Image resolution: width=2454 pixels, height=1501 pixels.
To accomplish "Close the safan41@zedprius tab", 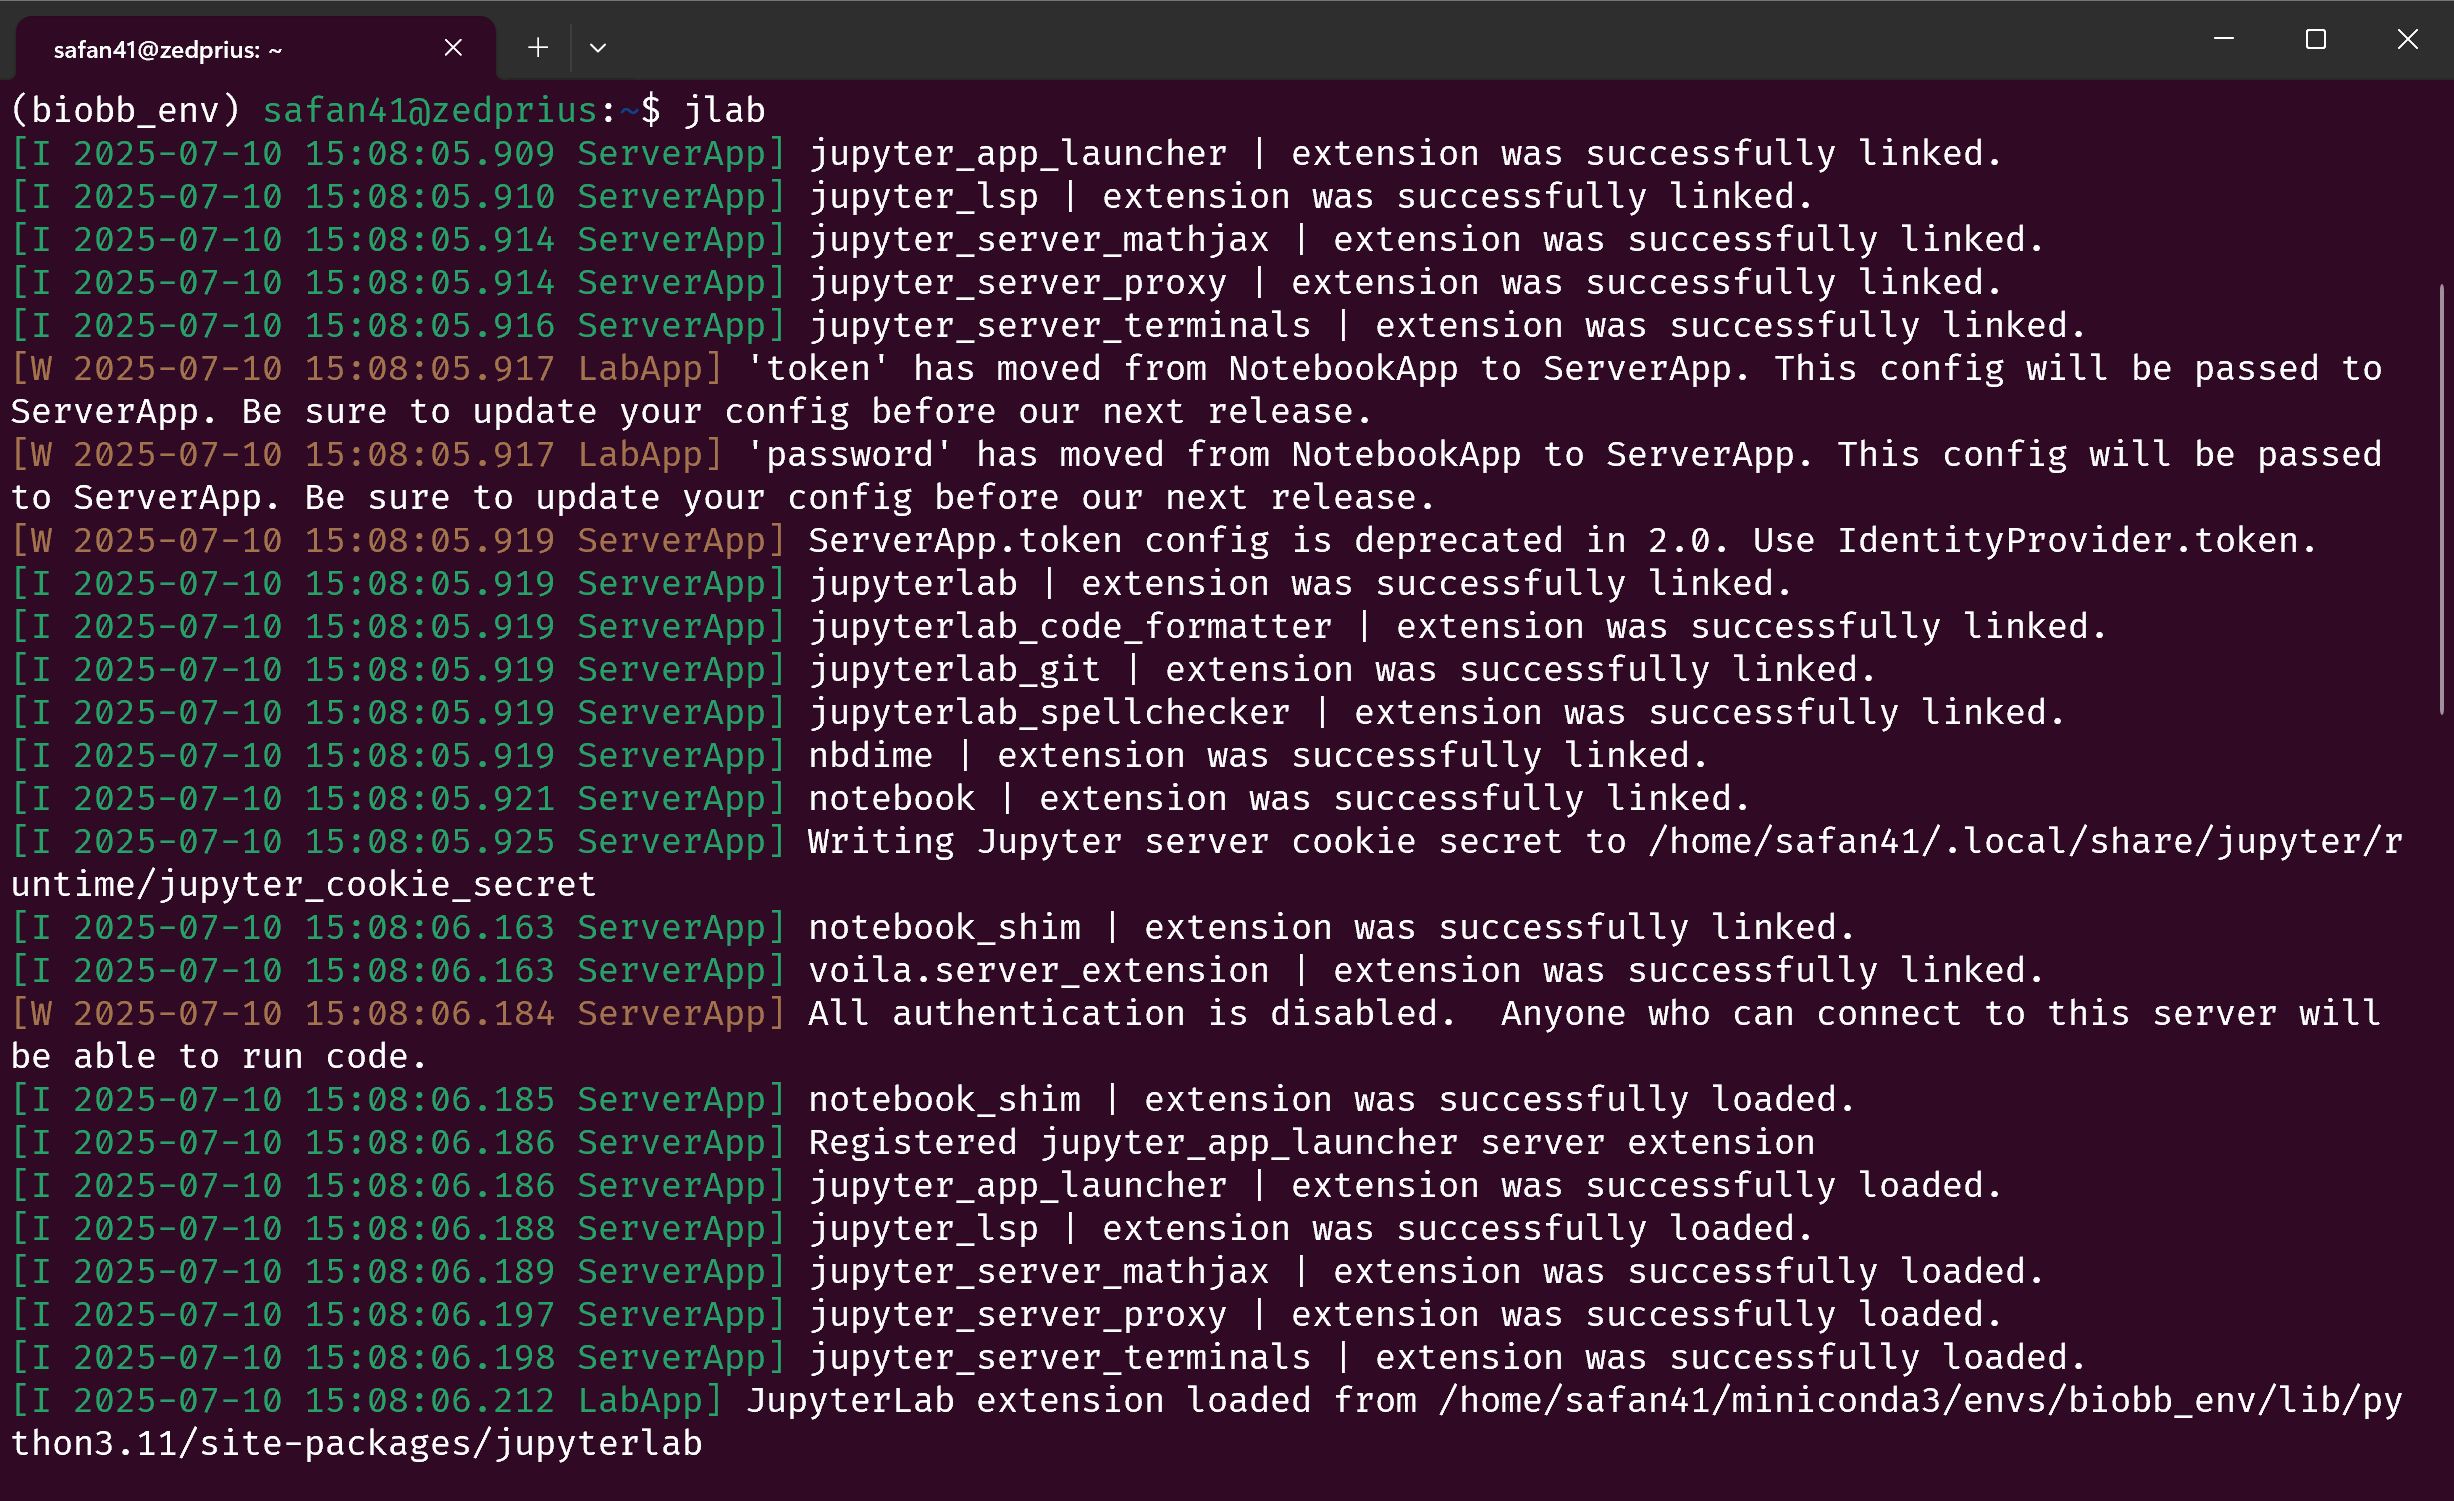I will 453,47.
